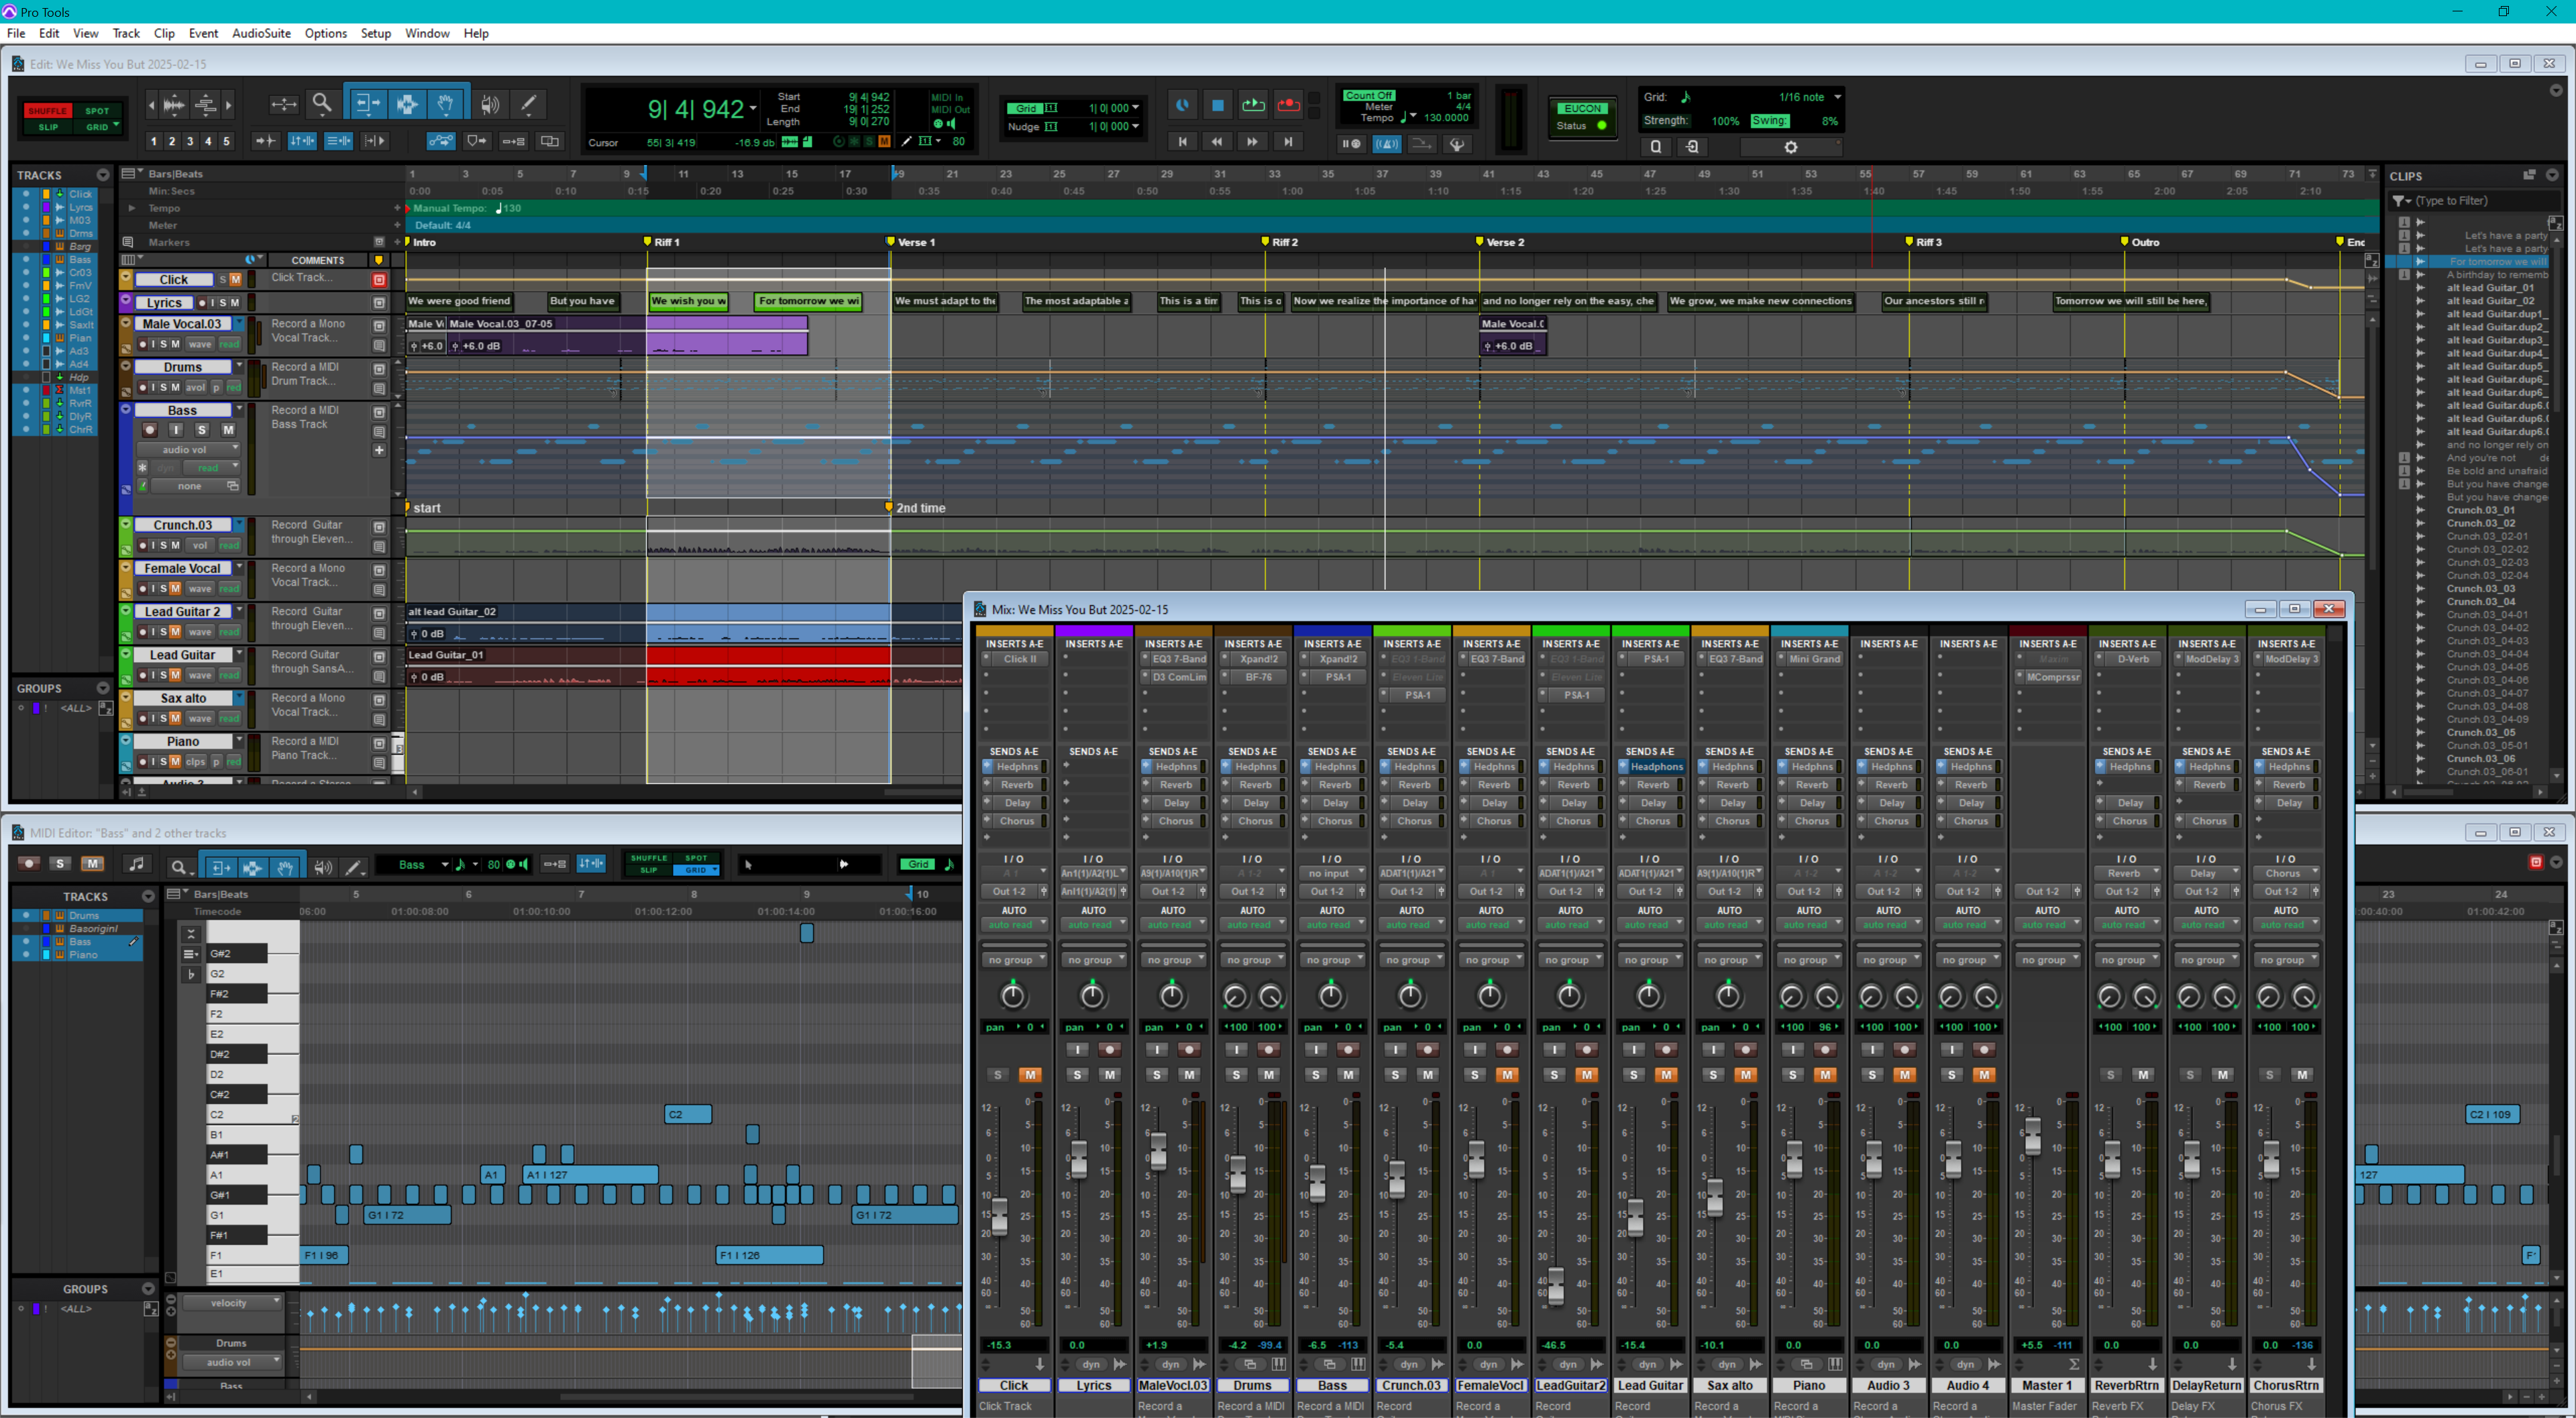Viewport: 2576px width, 1418px height.
Task: Open Nudge value dropdown
Action: 1136,126
